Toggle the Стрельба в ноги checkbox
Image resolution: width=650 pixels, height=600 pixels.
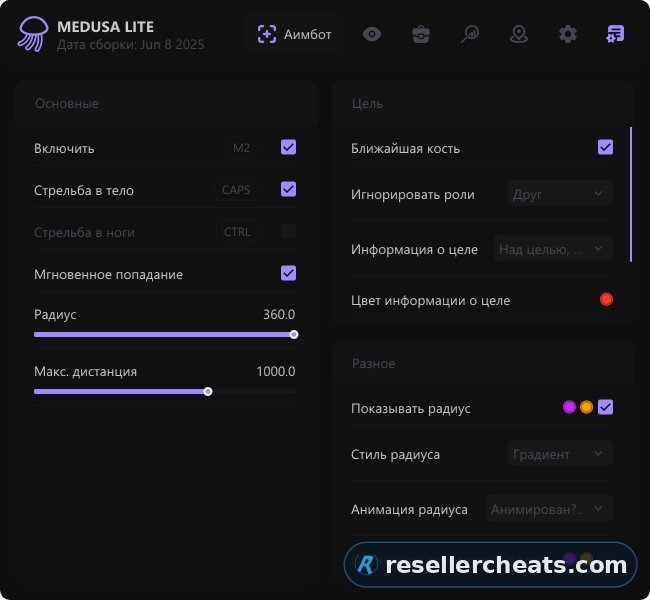(x=289, y=231)
